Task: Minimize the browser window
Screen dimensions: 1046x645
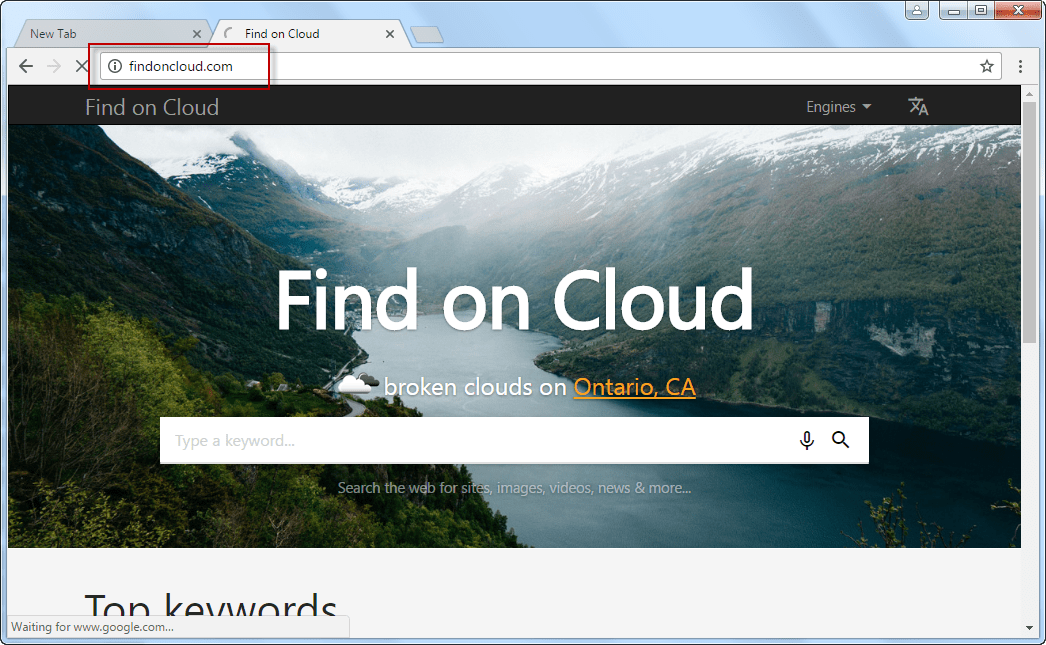Action: click(953, 10)
